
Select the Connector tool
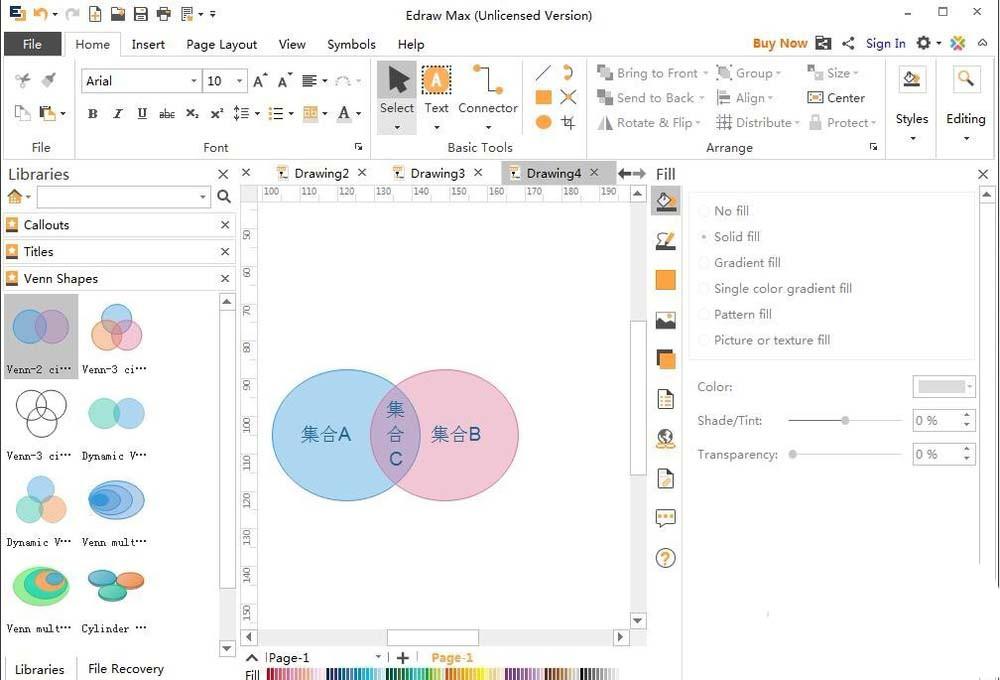coord(488,90)
